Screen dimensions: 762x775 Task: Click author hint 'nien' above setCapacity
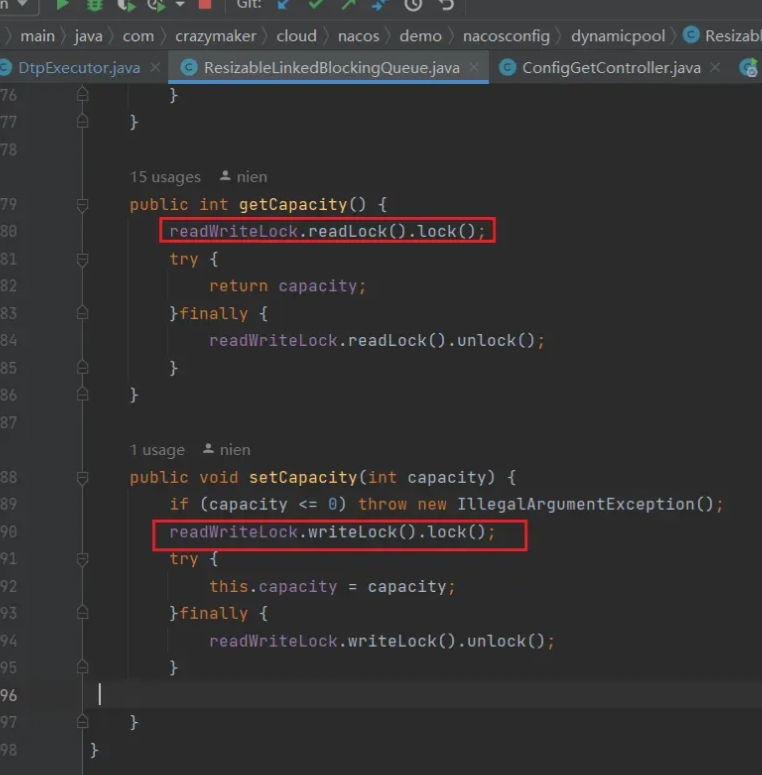pyautogui.click(x=227, y=449)
